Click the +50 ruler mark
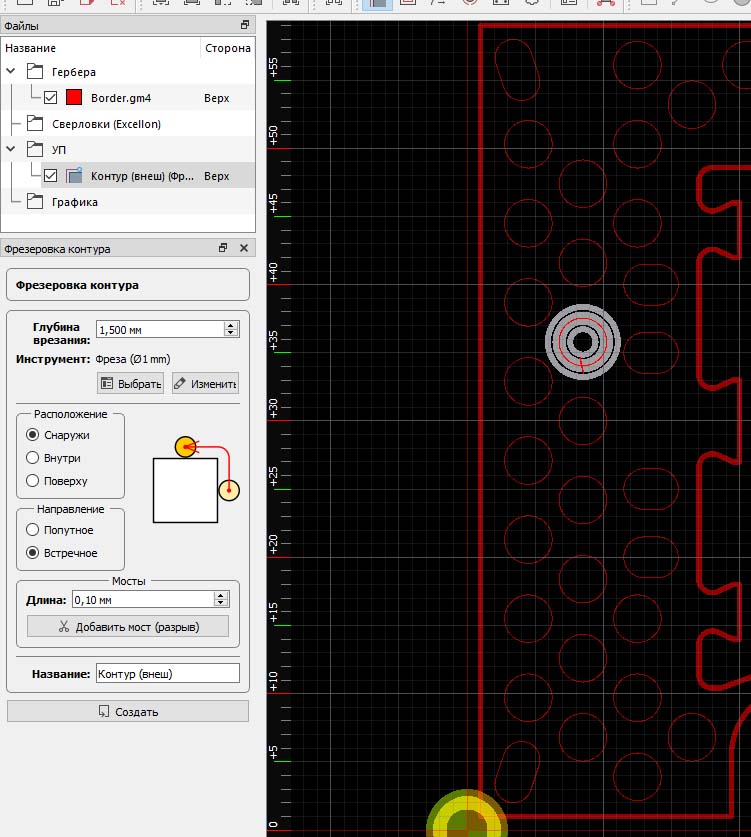 click(274, 135)
